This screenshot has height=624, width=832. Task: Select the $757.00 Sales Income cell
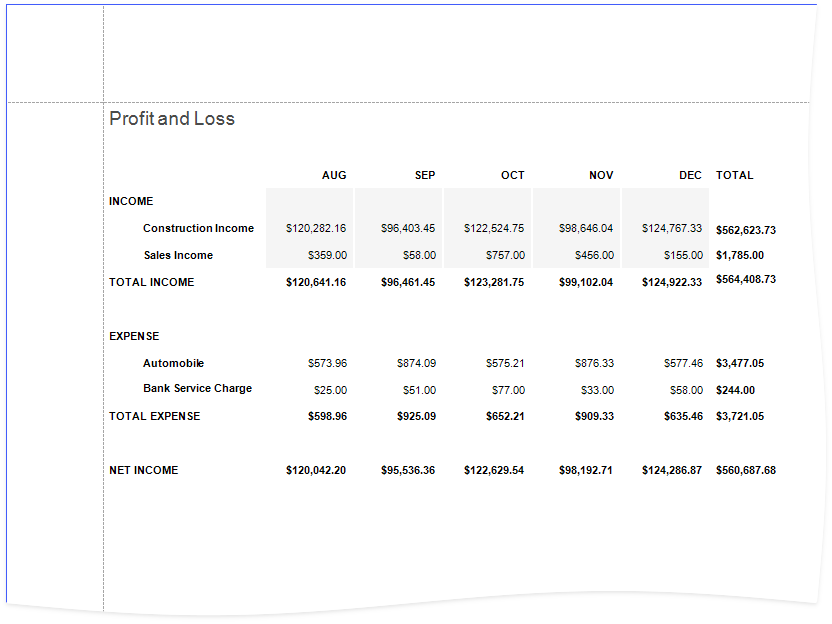(505, 256)
